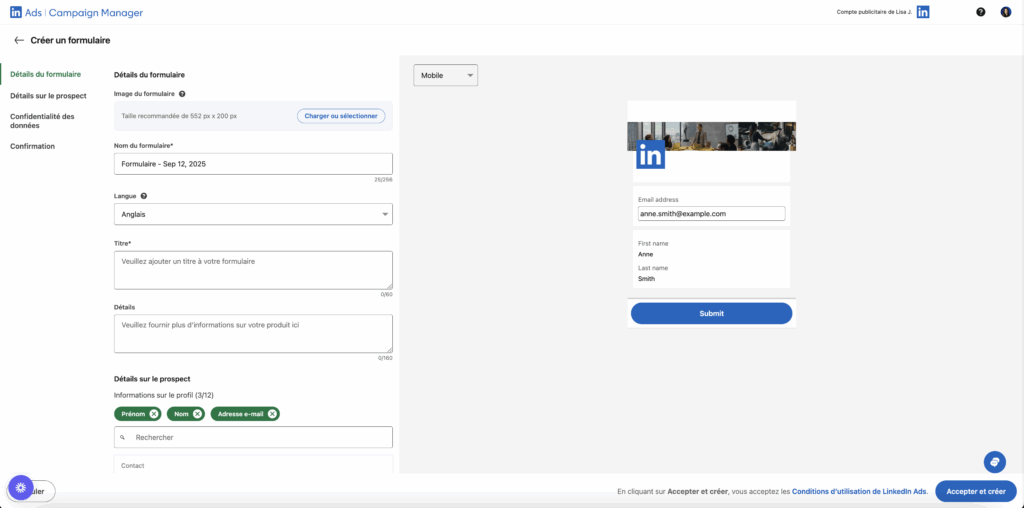The height and width of the screenshot is (508, 1024).
Task: Click the purple floating assistant icon
Action: (20, 487)
